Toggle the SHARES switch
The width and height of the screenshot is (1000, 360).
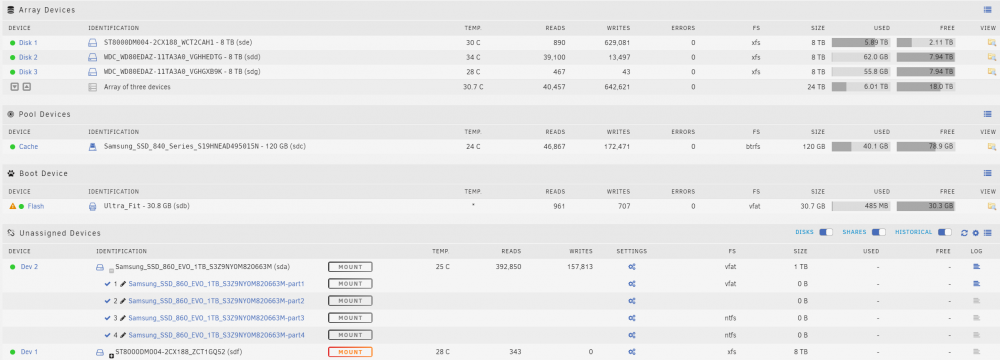879,232
